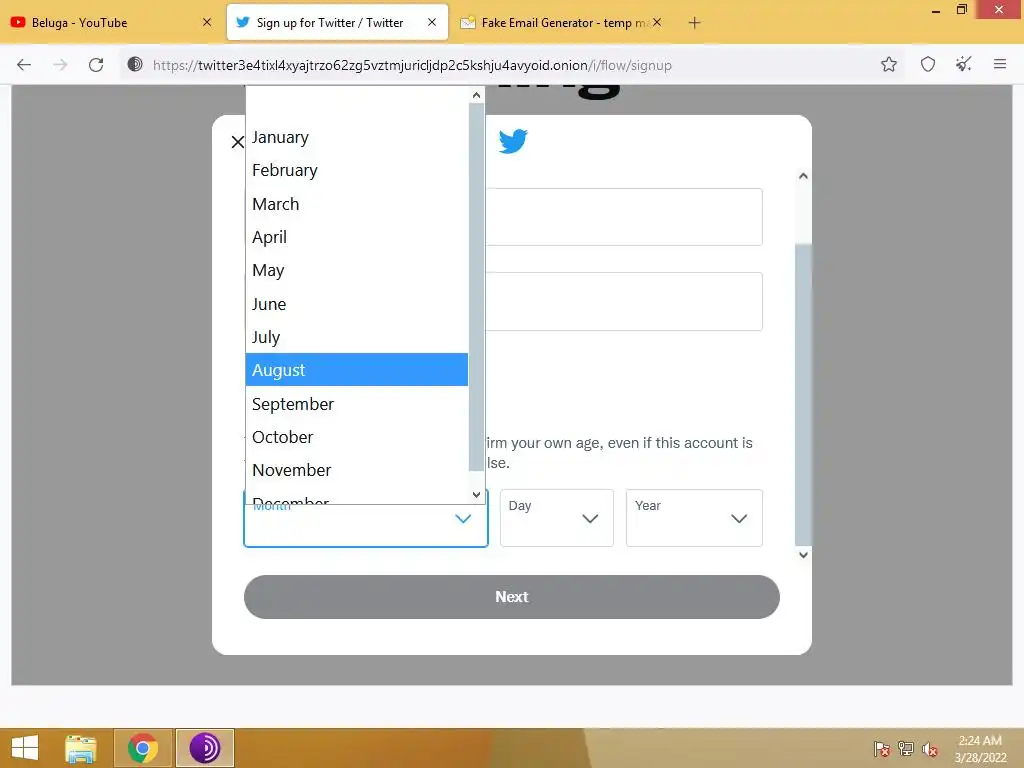
Task: Switch to the Fake Email Generator tab
Action: (x=560, y=23)
